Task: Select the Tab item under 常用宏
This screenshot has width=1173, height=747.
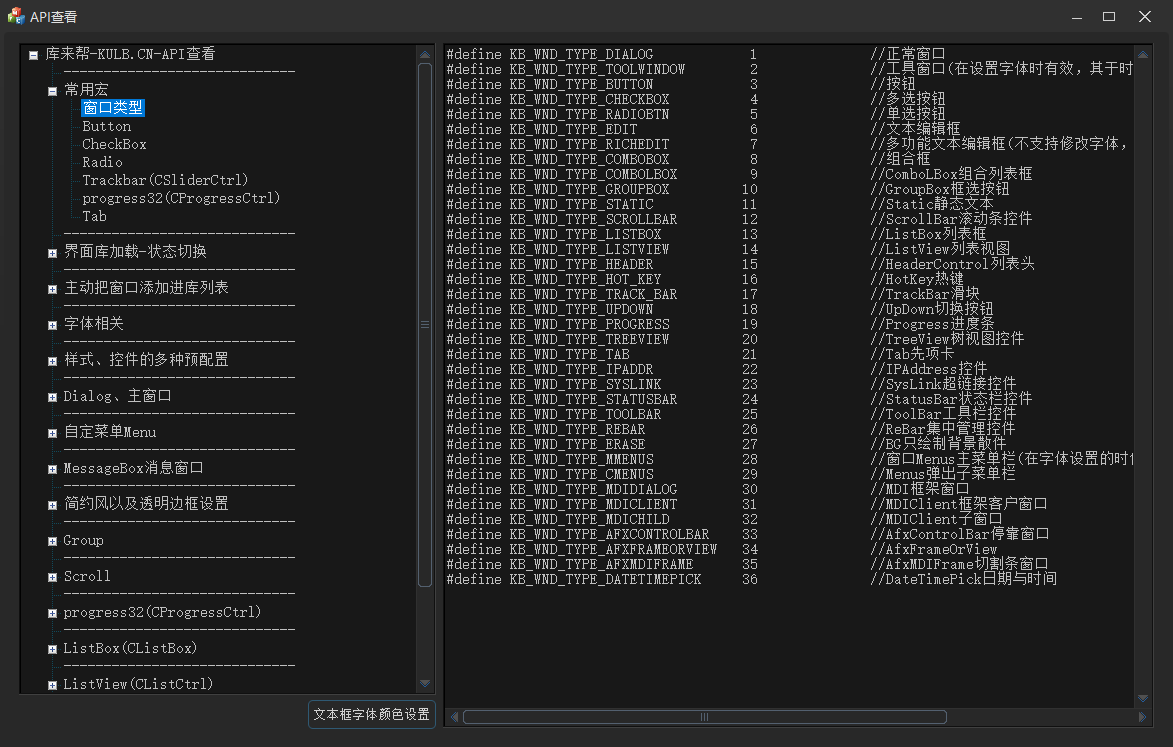Action: 94,216
